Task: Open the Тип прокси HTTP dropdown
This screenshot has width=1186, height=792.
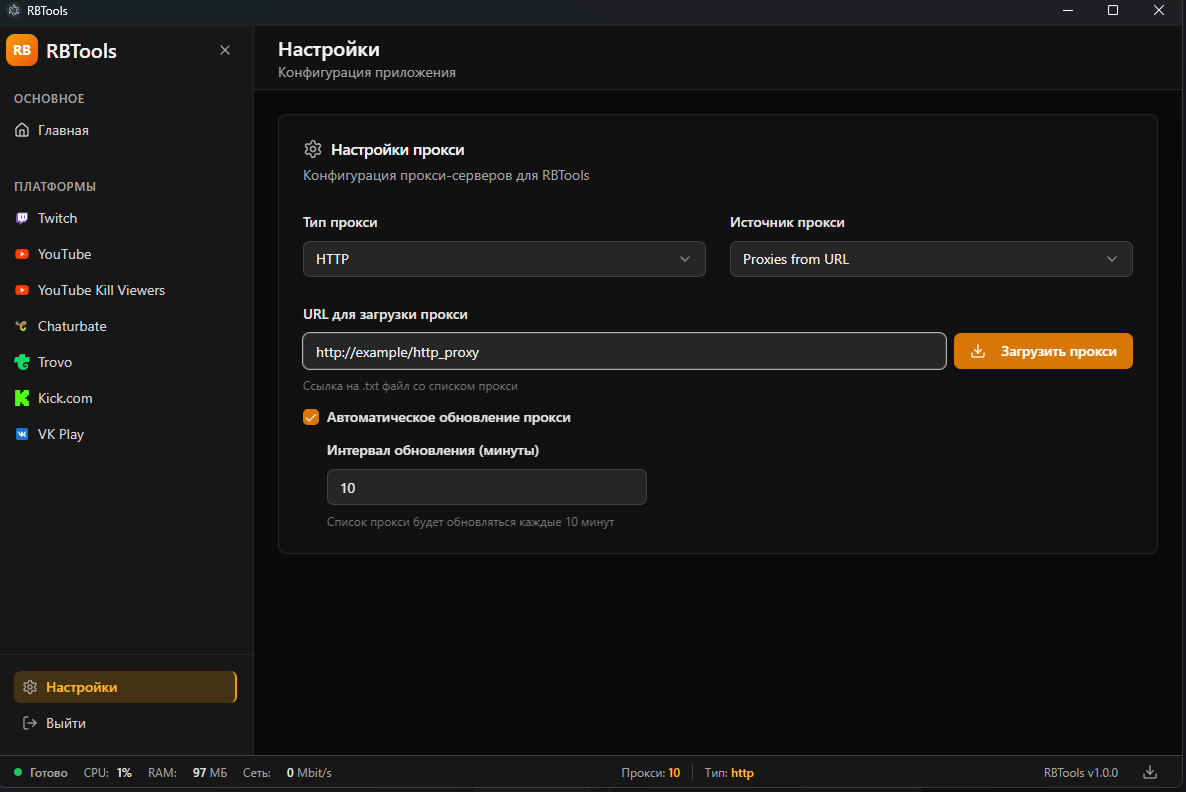Action: [504, 259]
